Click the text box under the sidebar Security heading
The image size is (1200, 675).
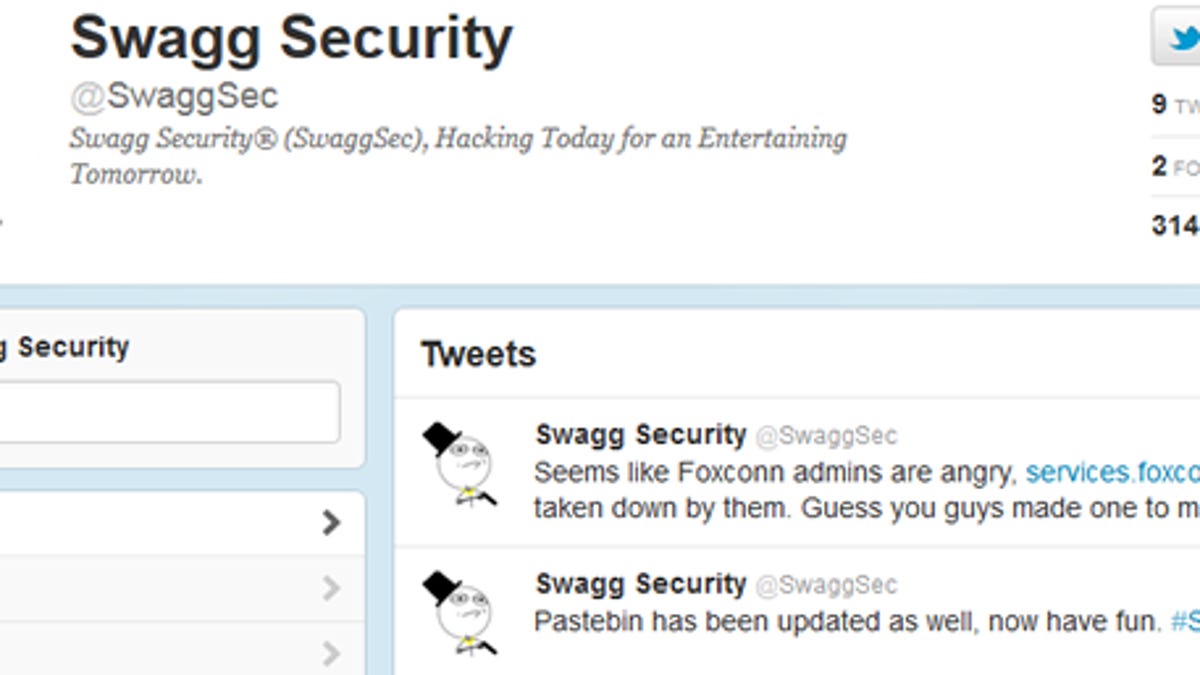point(168,411)
